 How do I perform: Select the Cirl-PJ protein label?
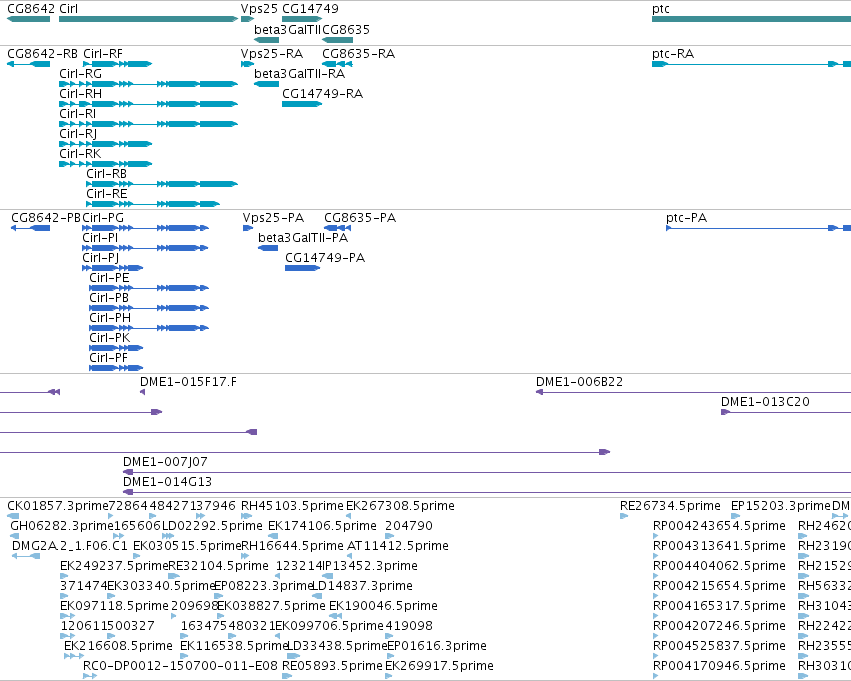(100, 258)
